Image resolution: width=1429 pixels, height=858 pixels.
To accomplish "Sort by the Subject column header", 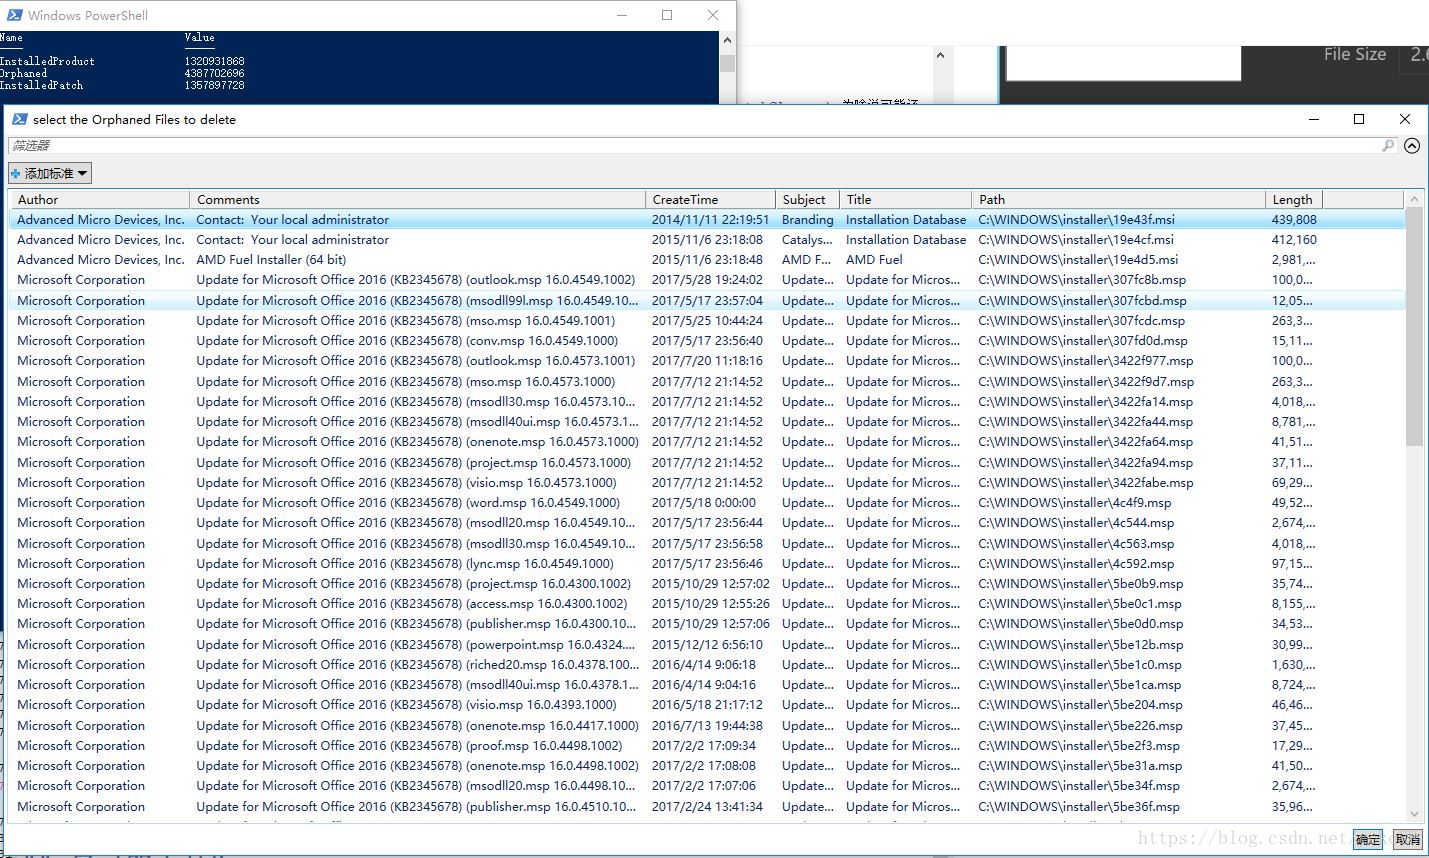I will click(x=806, y=199).
